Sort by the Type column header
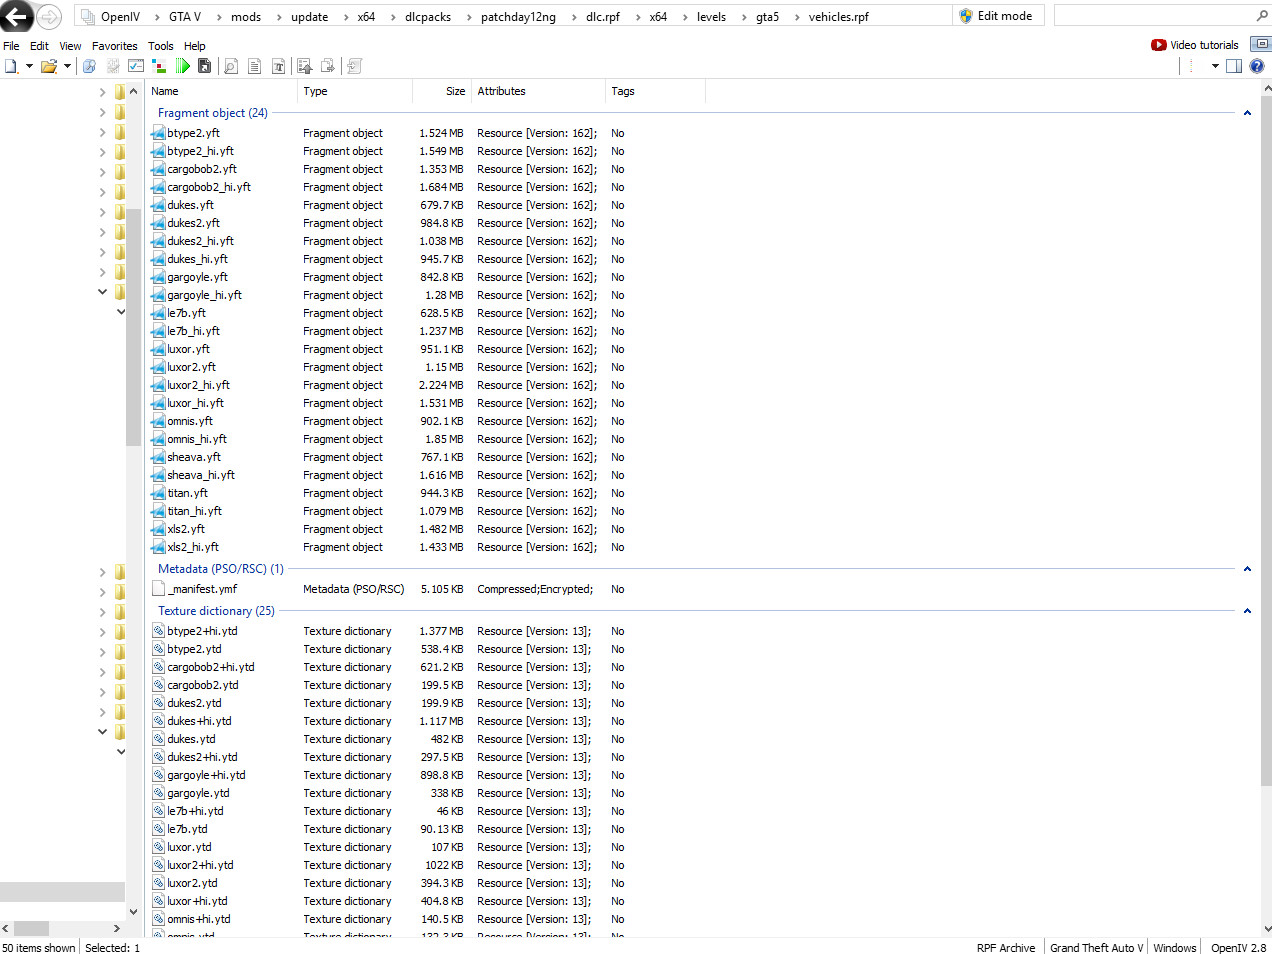Screen dimensions: 1272x954 tap(355, 91)
